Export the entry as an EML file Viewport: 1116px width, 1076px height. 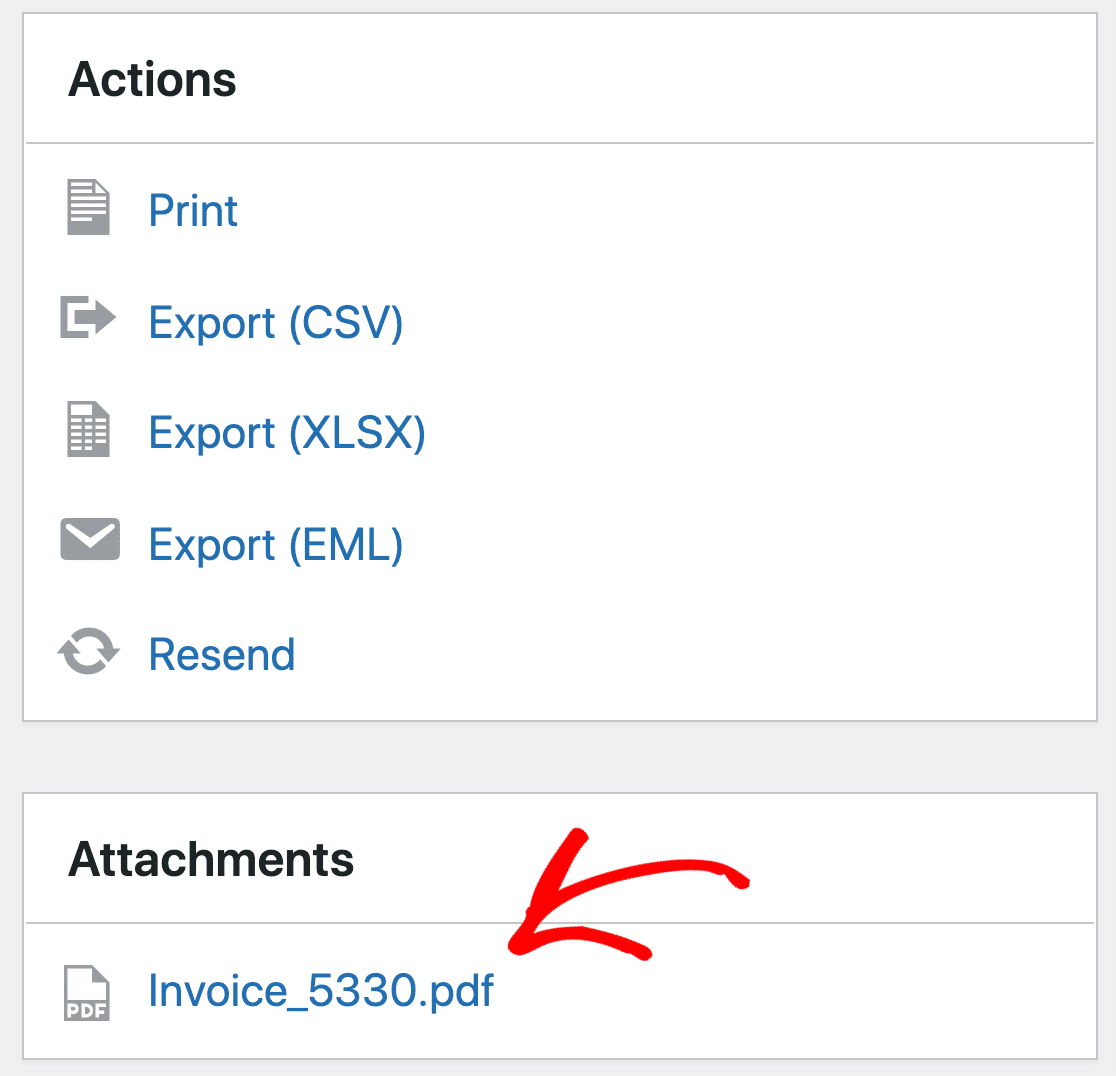pos(276,544)
